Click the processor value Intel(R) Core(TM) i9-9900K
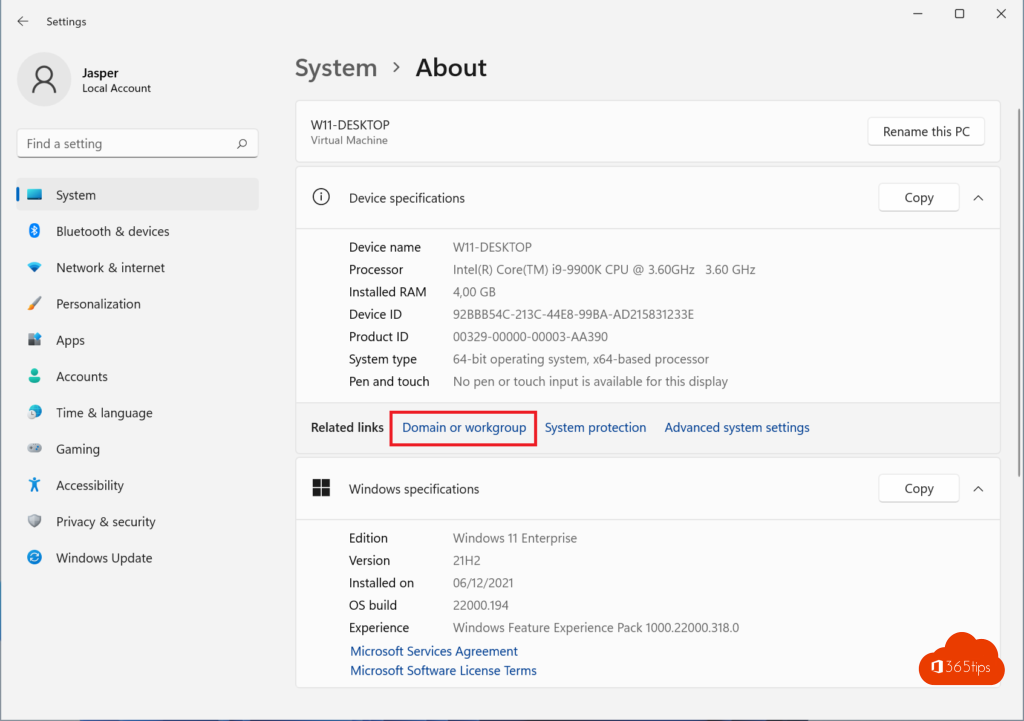1024x721 pixels. tap(604, 270)
